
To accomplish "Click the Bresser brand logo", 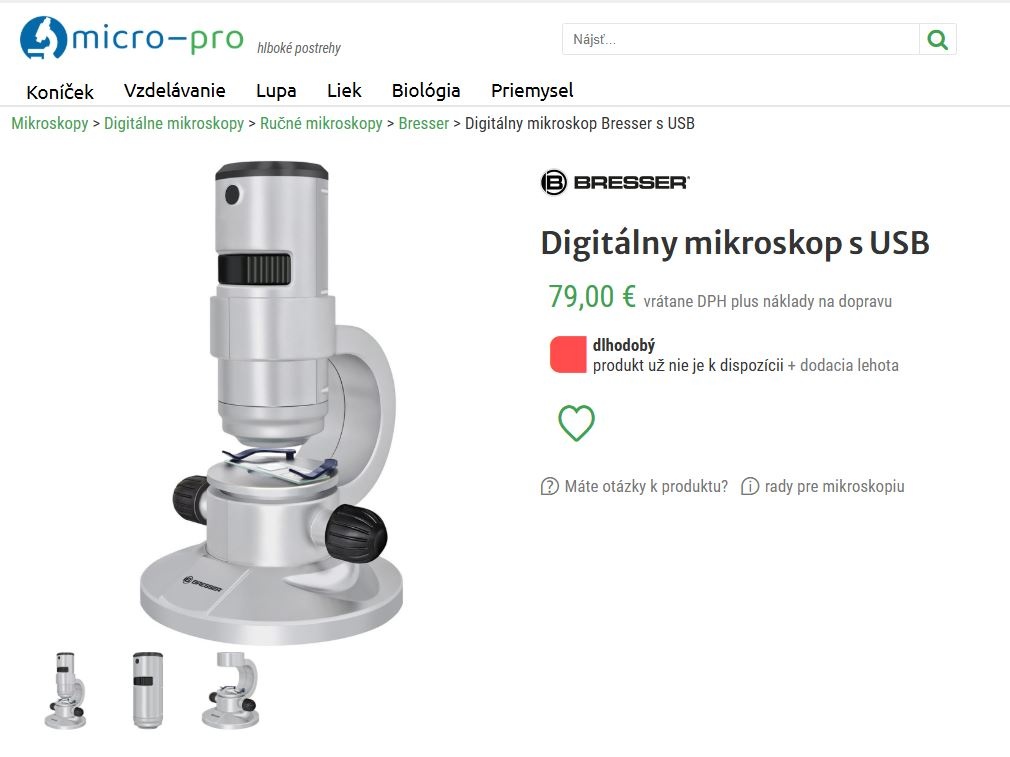I will pos(615,182).
